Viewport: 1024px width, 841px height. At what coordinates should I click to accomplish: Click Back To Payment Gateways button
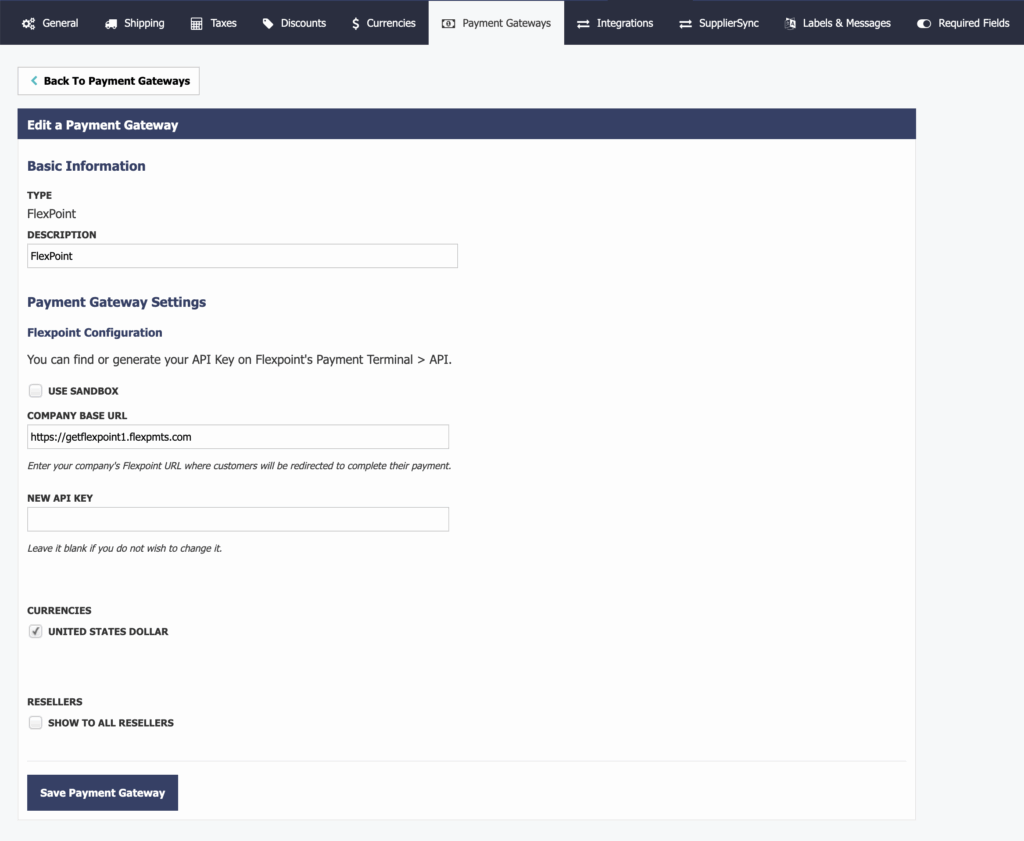108,81
